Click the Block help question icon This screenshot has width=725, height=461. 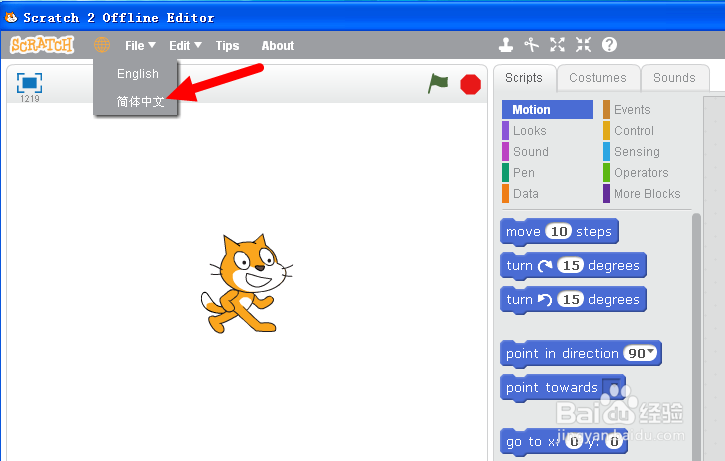(609, 45)
